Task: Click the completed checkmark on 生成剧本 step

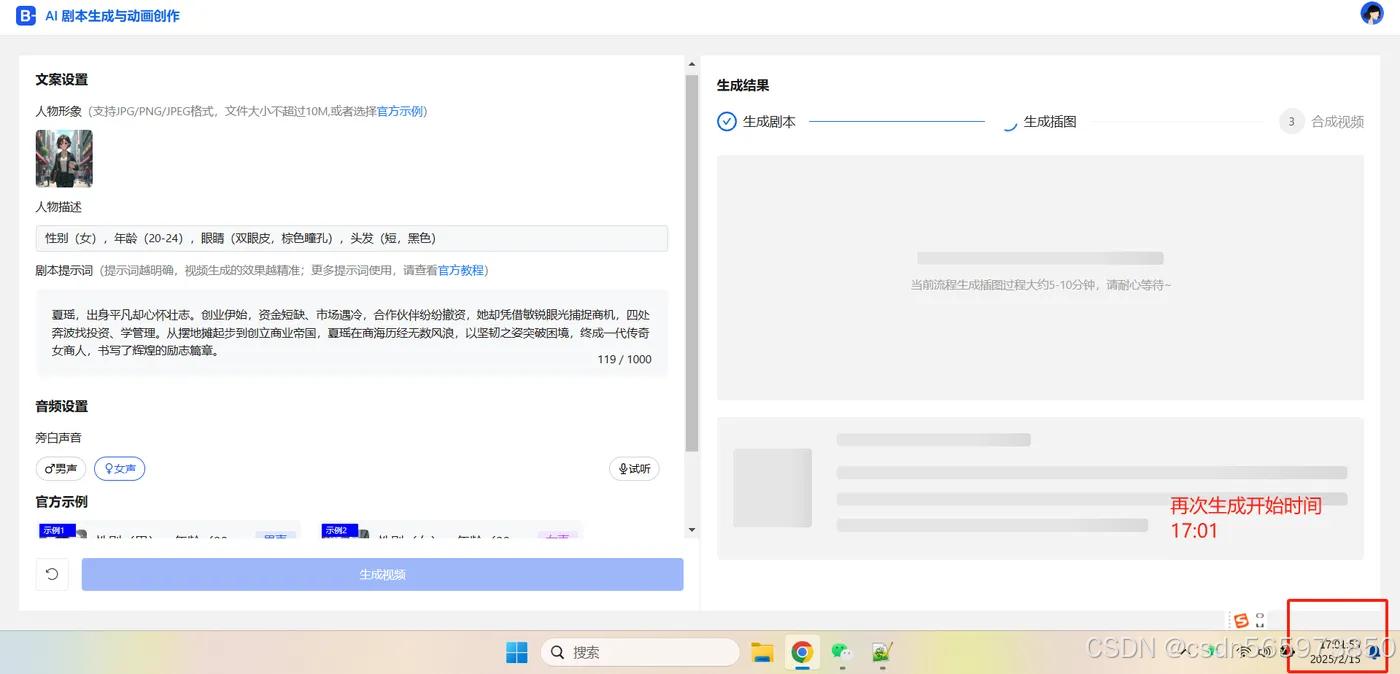Action: [726, 121]
